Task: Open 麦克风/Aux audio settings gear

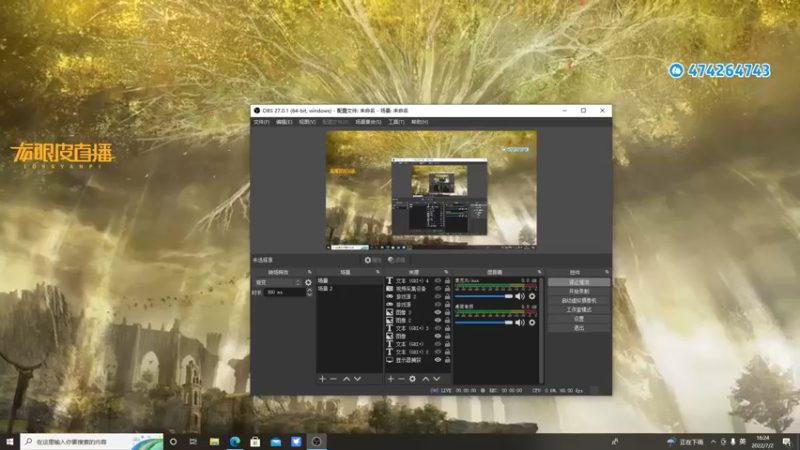Action: pos(532,296)
